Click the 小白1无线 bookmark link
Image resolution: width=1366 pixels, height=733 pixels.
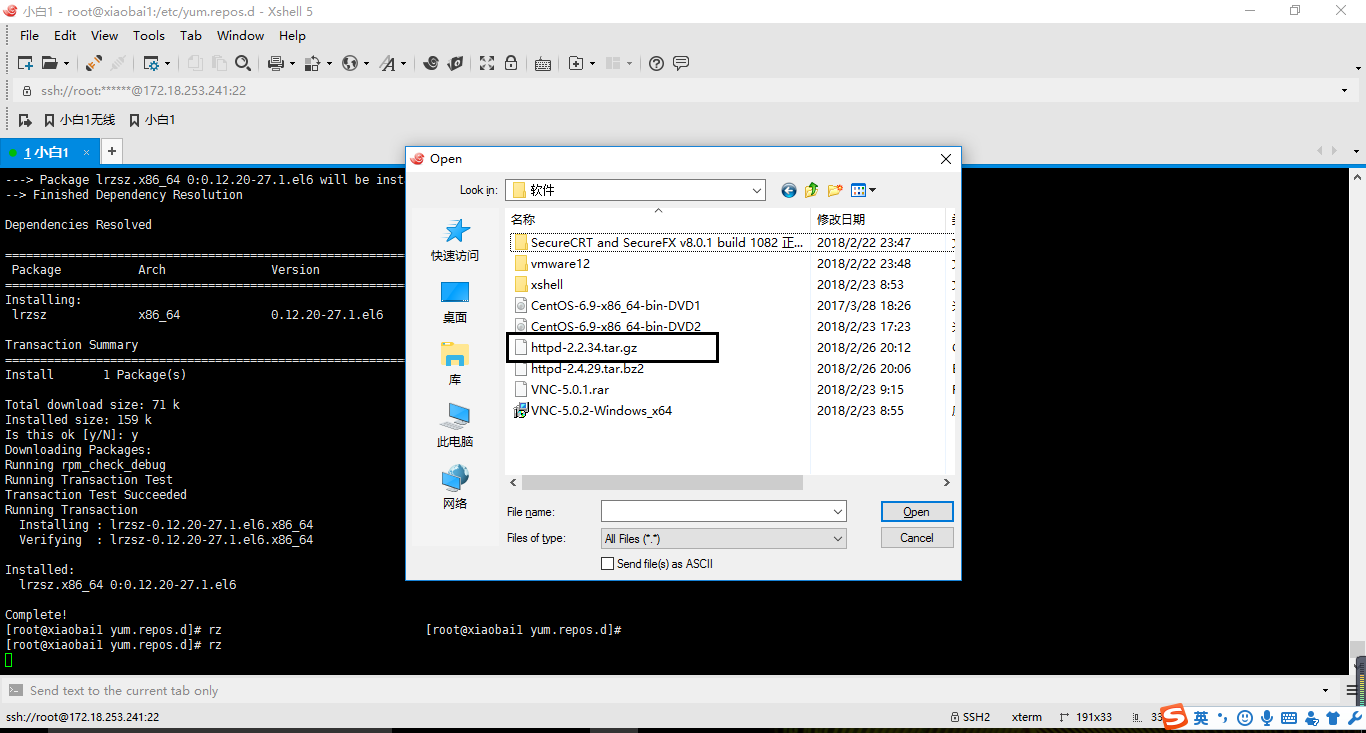click(79, 120)
